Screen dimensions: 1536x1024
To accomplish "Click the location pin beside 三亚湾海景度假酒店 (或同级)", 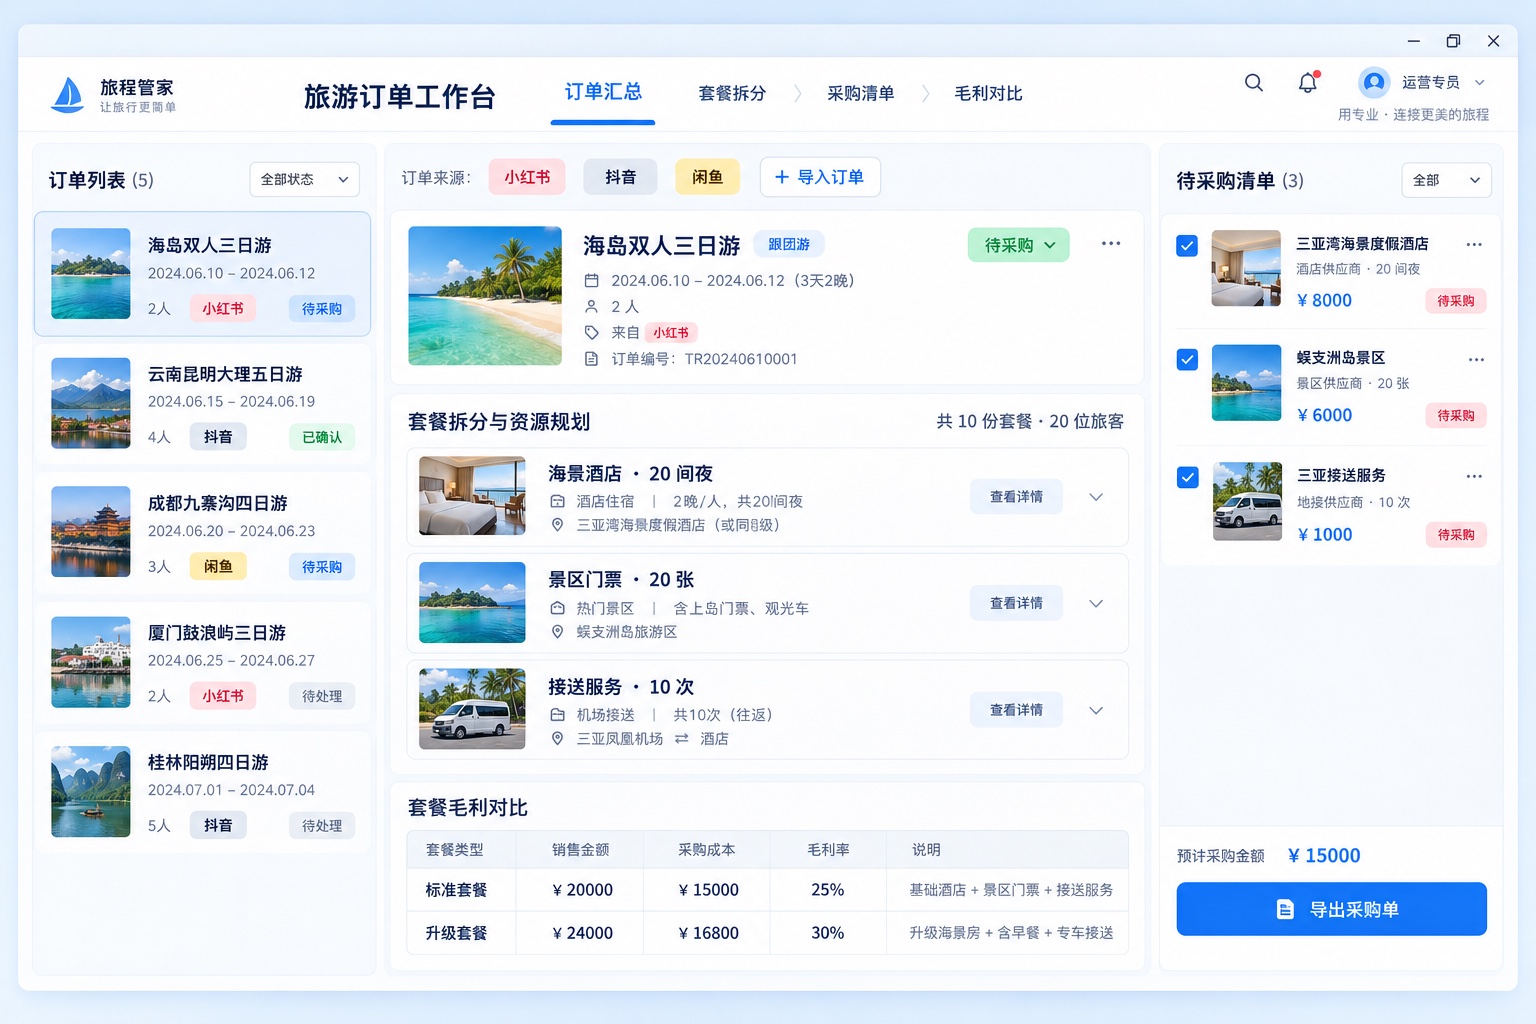I will click(558, 525).
